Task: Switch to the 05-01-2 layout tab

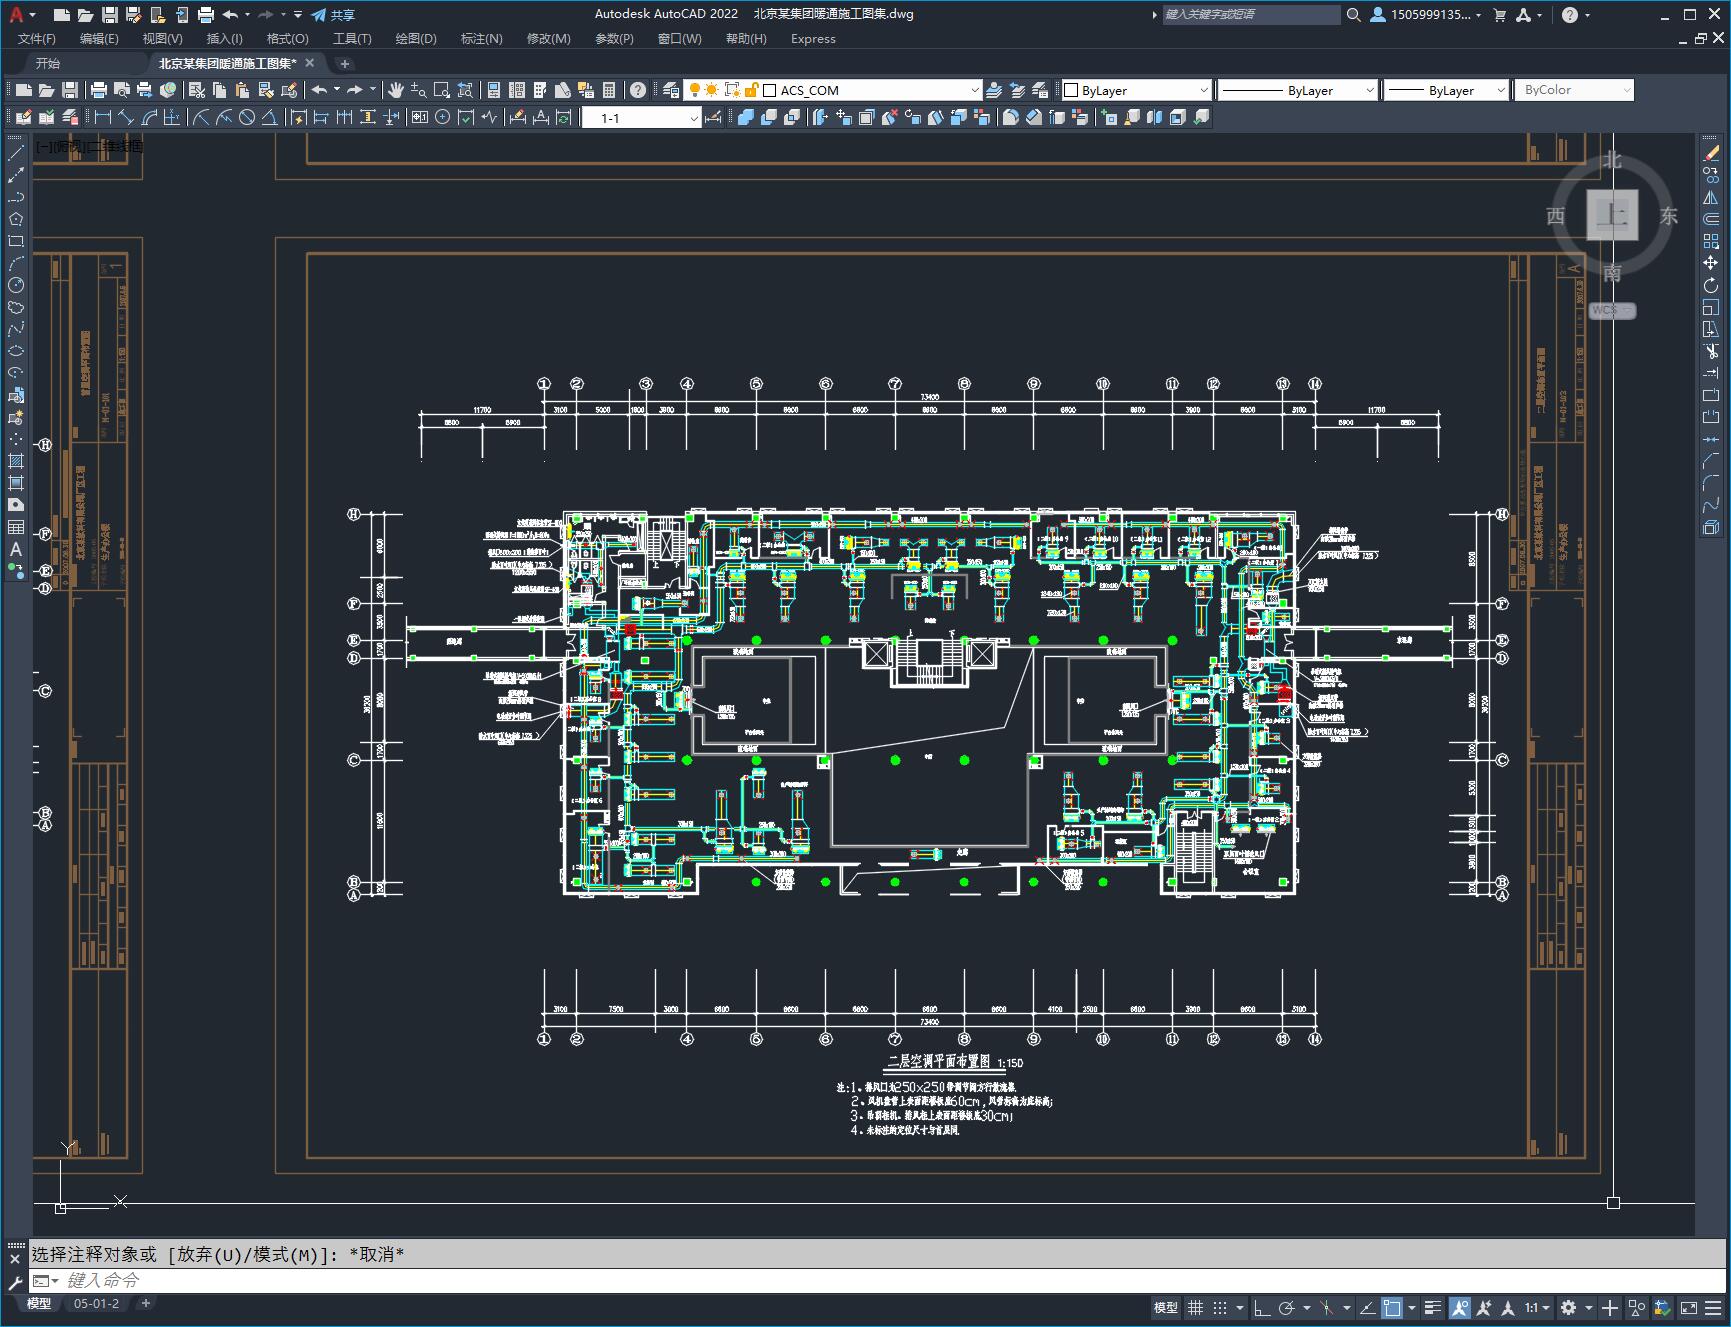Action: tap(96, 1303)
